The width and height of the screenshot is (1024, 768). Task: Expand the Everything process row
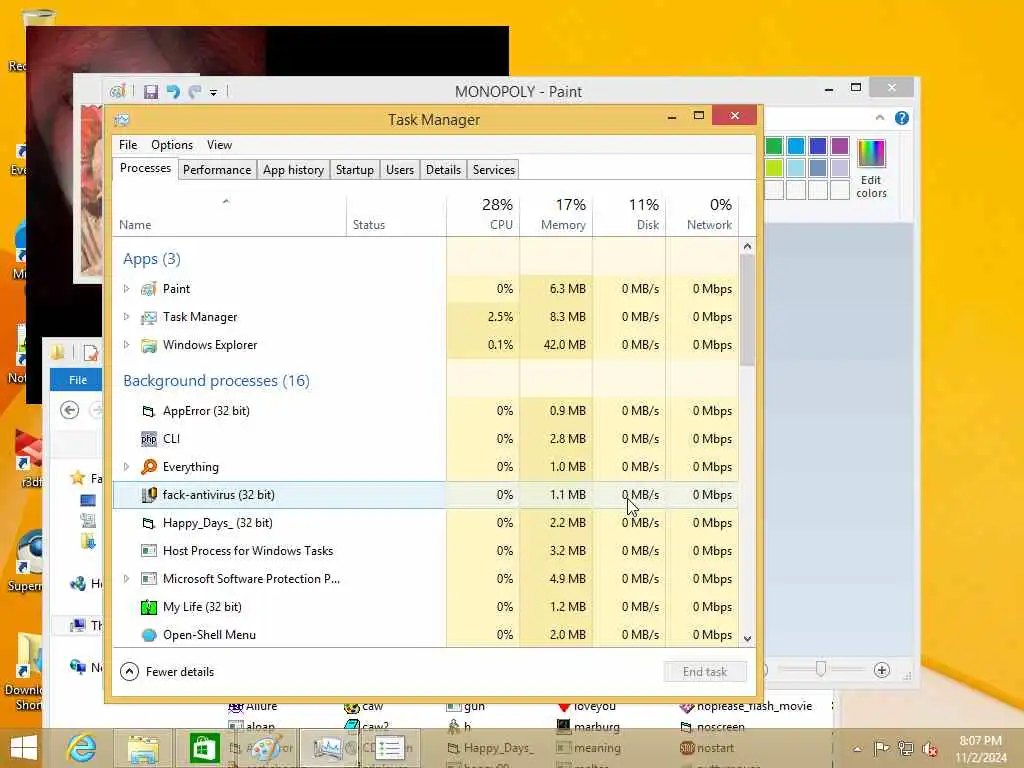point(127,467)
